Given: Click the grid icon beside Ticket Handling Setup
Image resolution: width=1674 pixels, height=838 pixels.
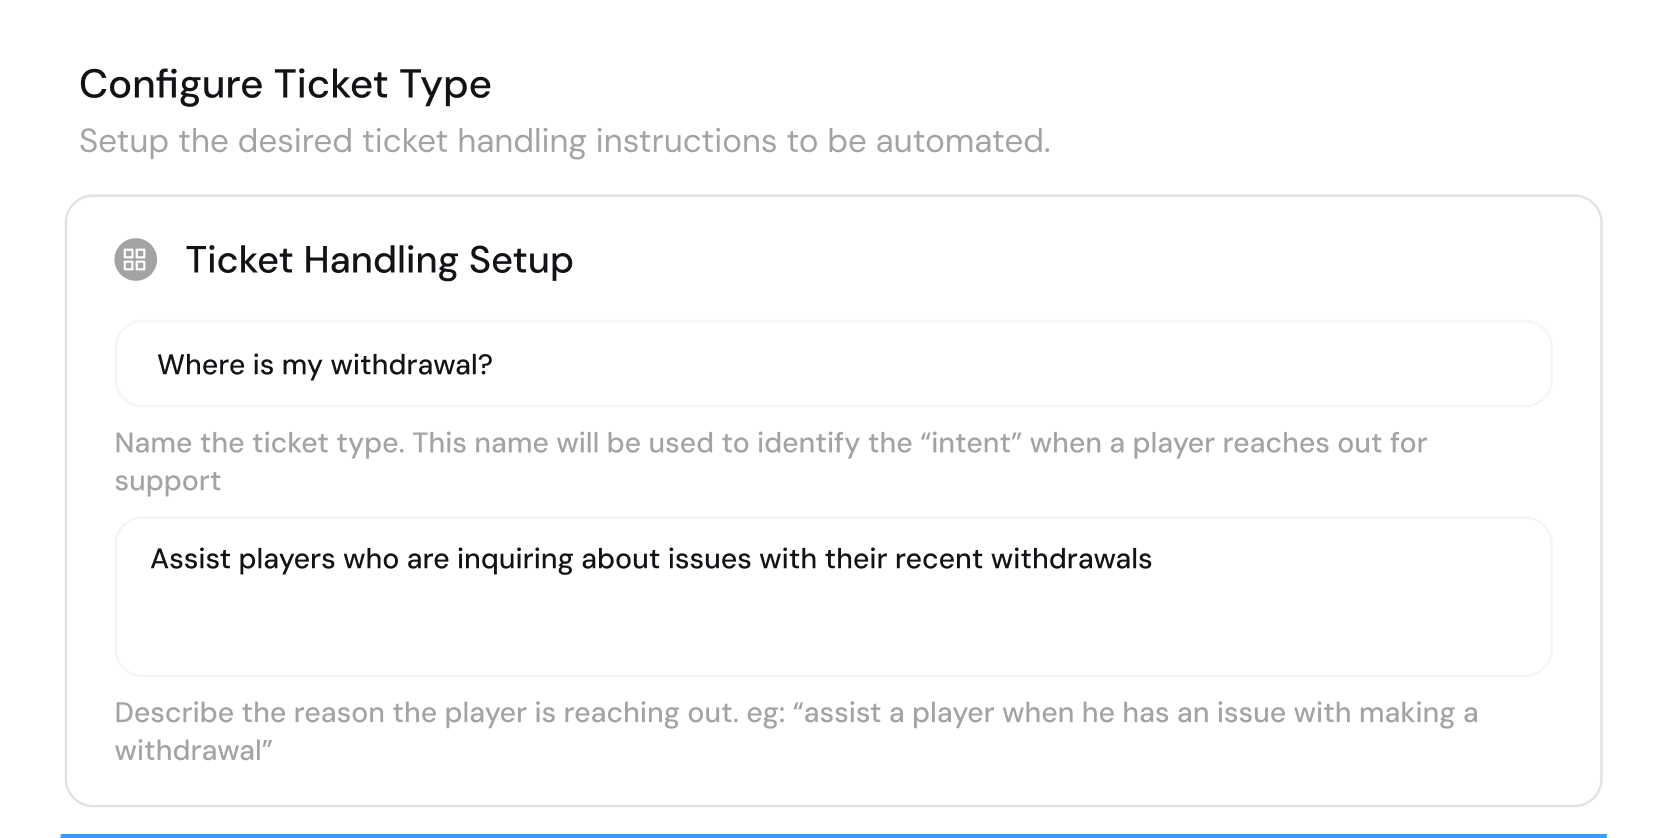Looking at the screenshot, I should [136, 260].
